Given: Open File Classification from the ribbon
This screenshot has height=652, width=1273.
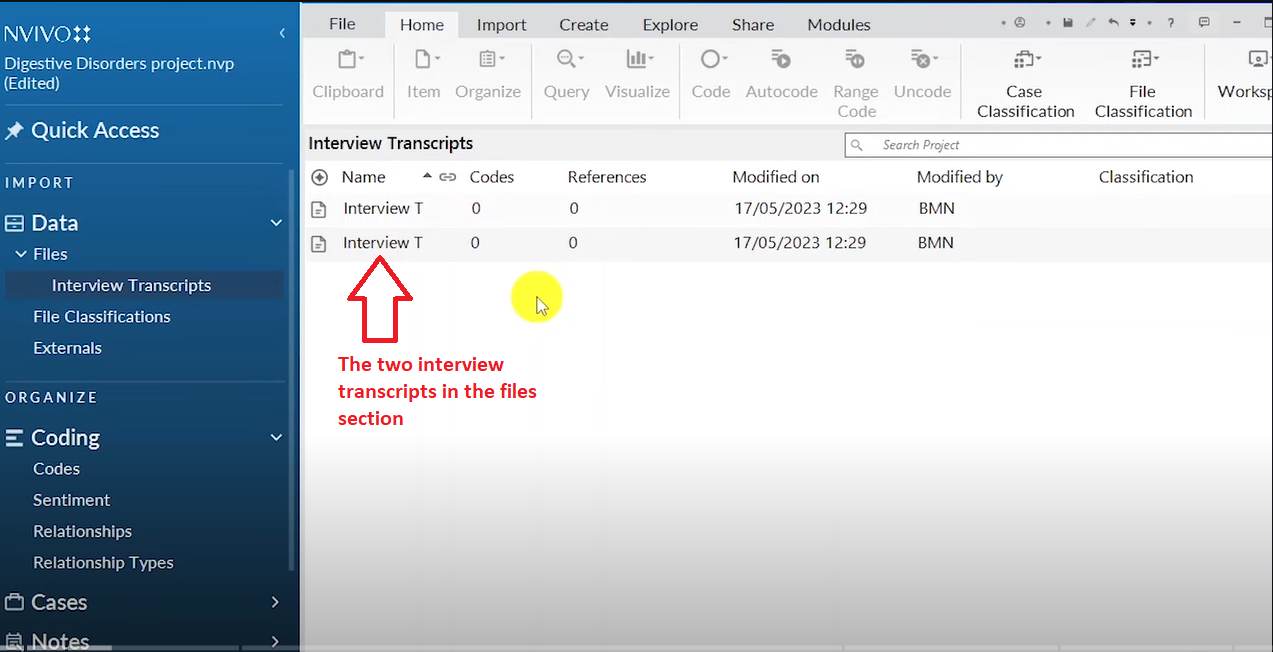Looking at the screenshot, I should (x=1142, y=80).
